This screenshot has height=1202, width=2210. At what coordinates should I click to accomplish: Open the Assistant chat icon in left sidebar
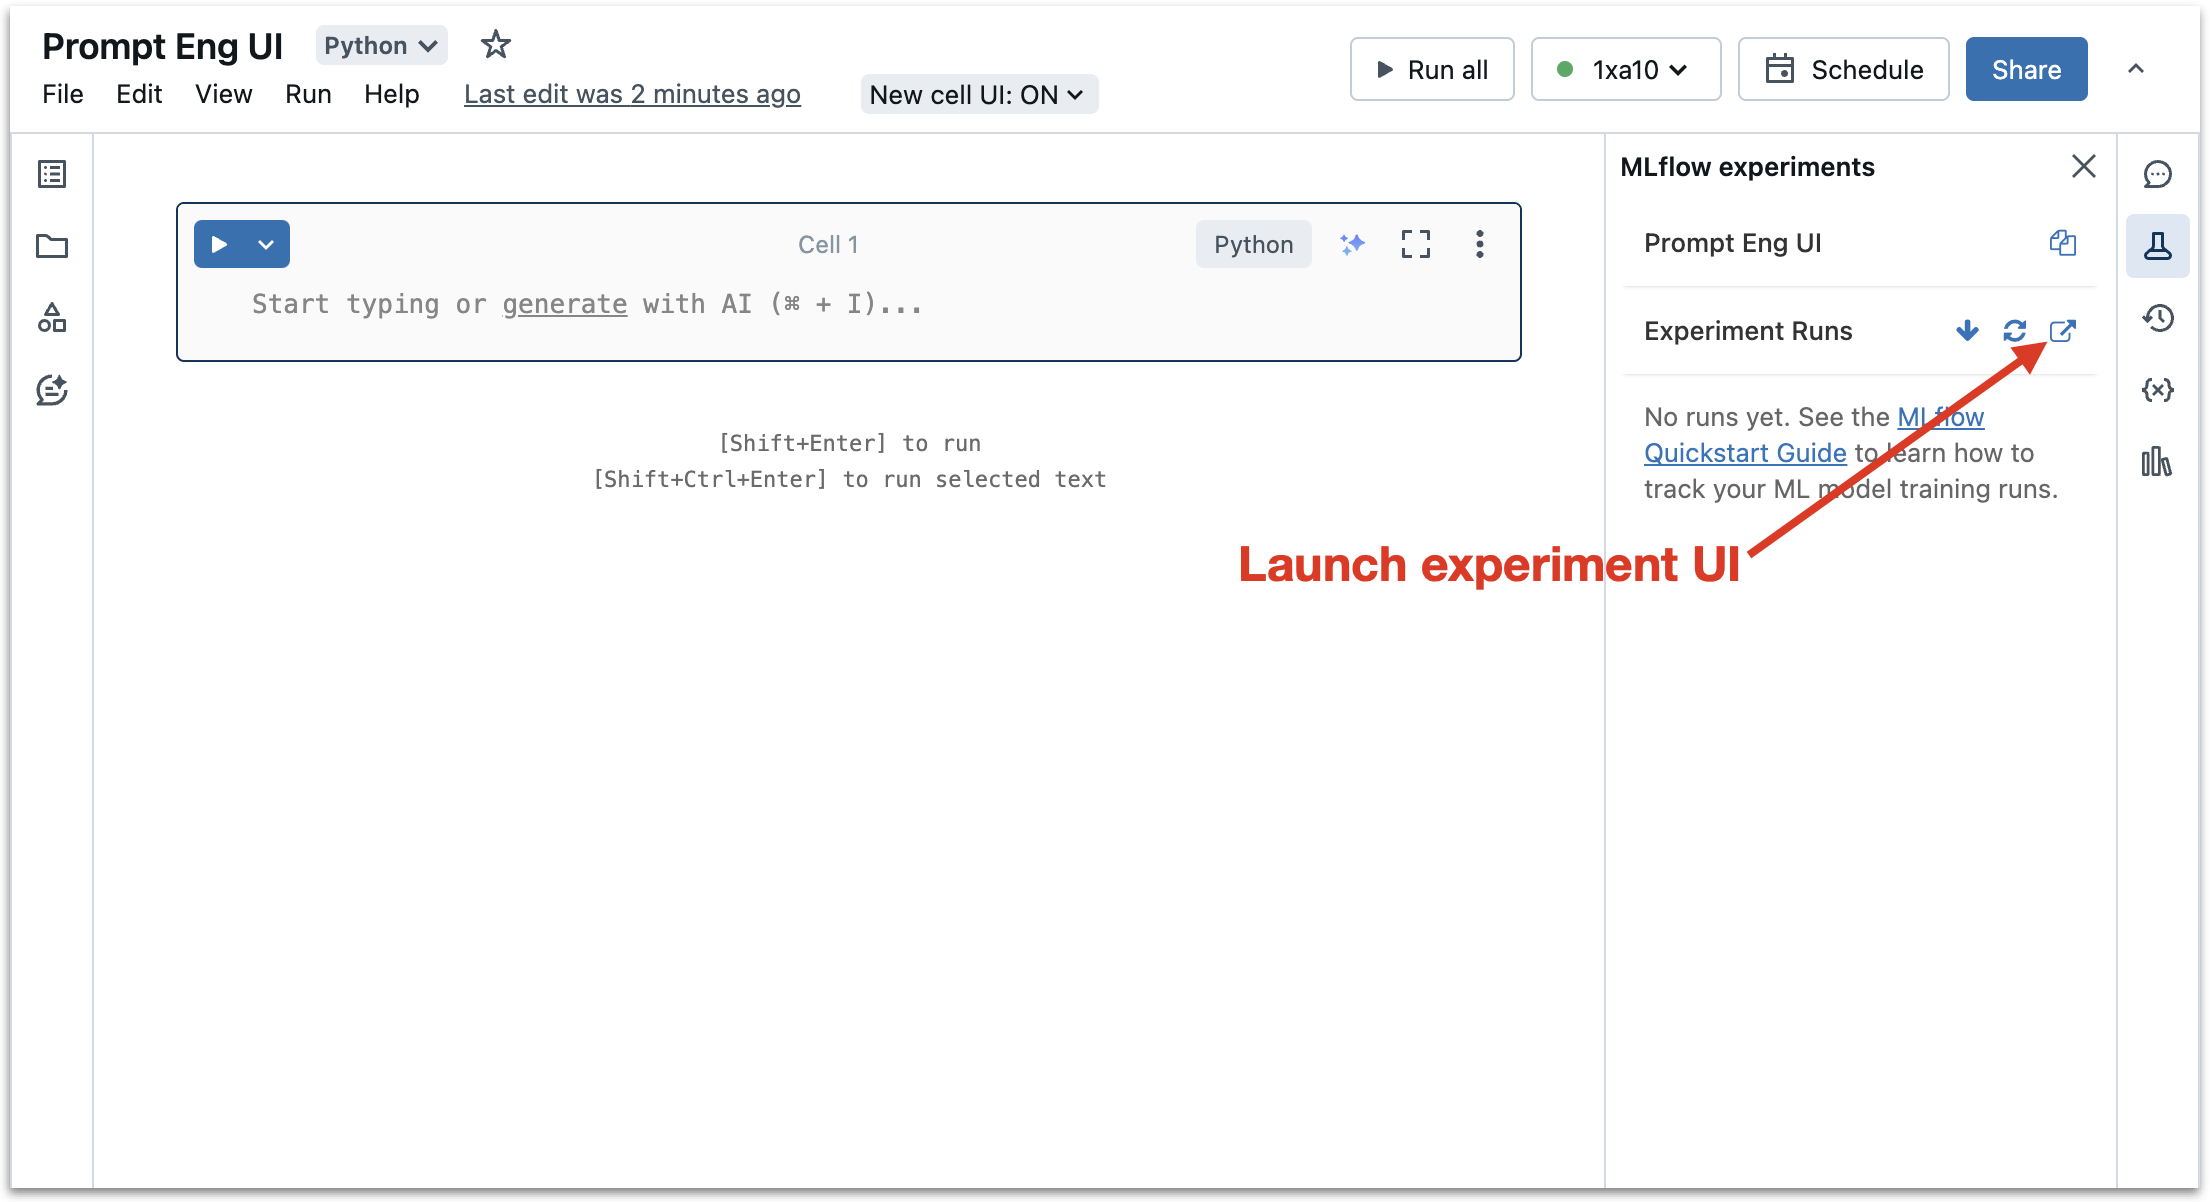52,390
